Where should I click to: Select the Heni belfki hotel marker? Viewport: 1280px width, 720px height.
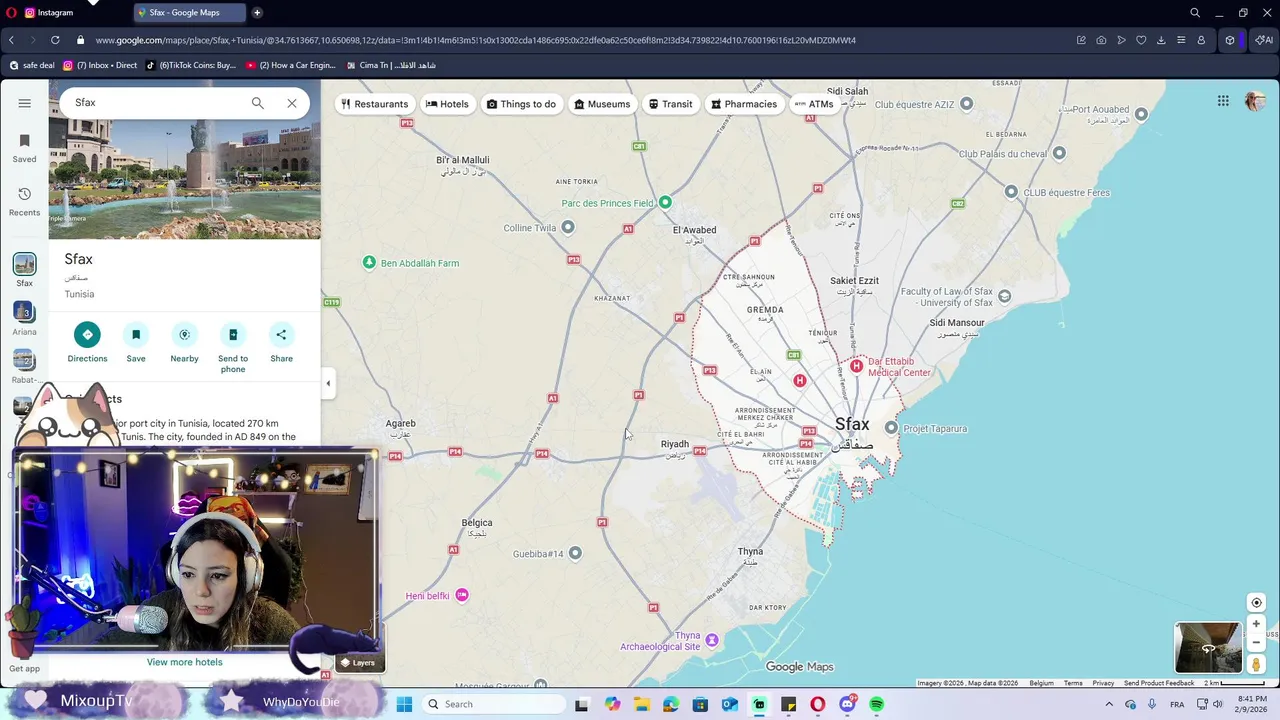462,595
